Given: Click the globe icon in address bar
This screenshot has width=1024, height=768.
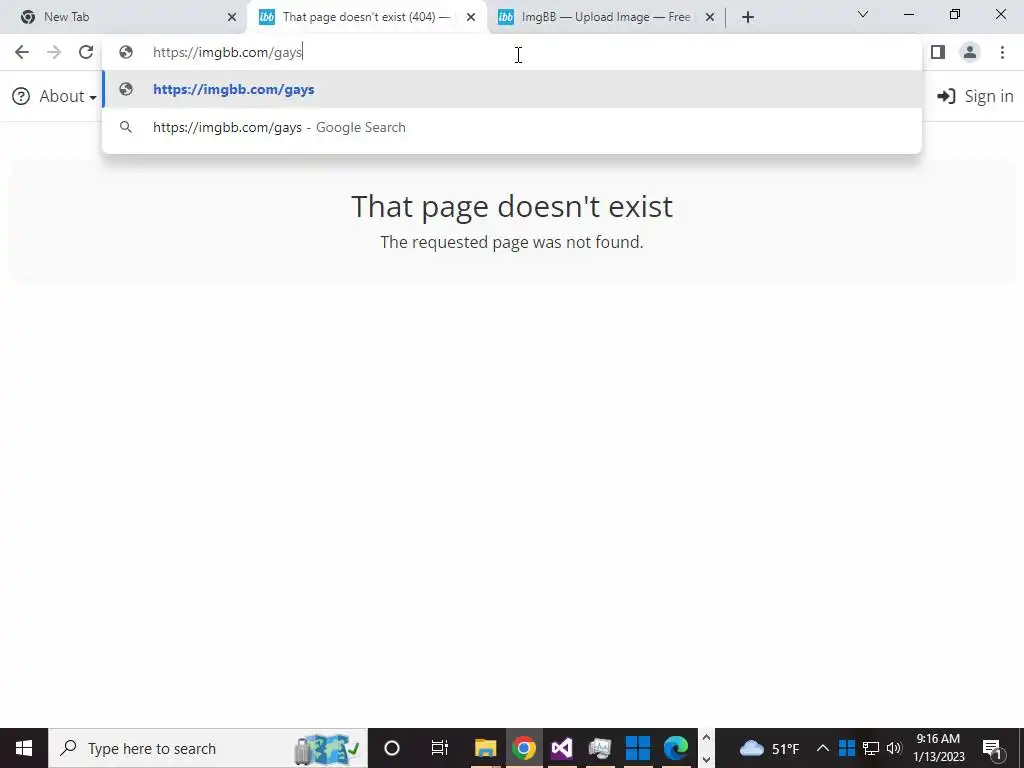Looking at the screenshot, I should tap(126, 52).
